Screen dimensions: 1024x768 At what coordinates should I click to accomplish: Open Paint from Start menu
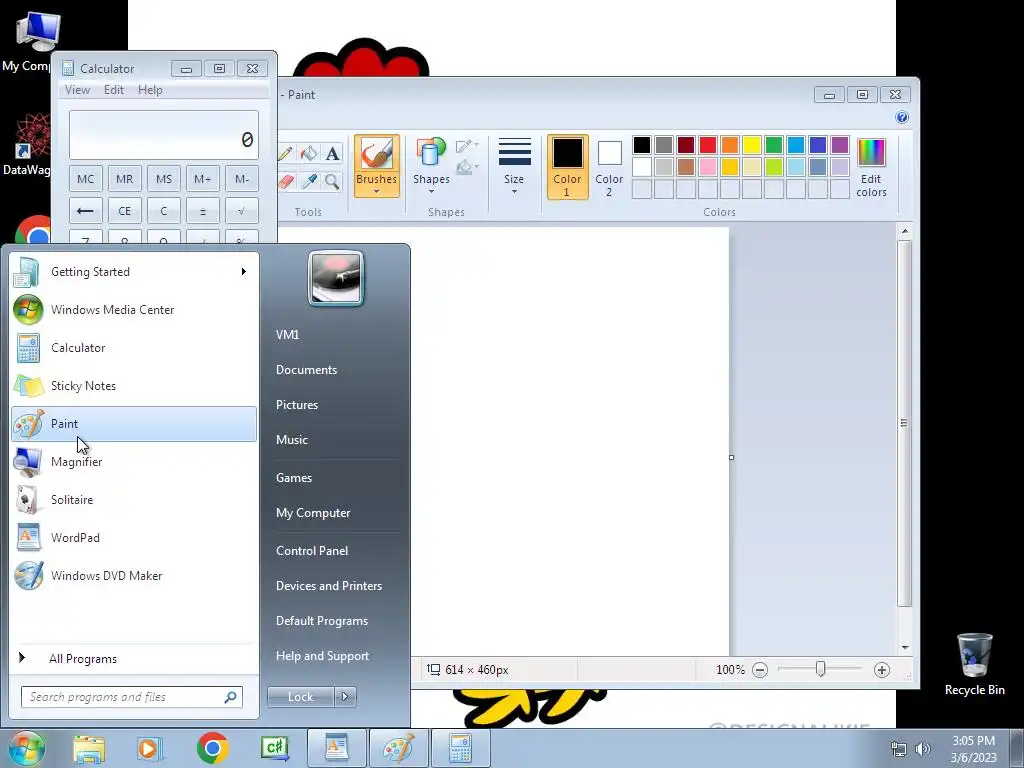point(134,424)
